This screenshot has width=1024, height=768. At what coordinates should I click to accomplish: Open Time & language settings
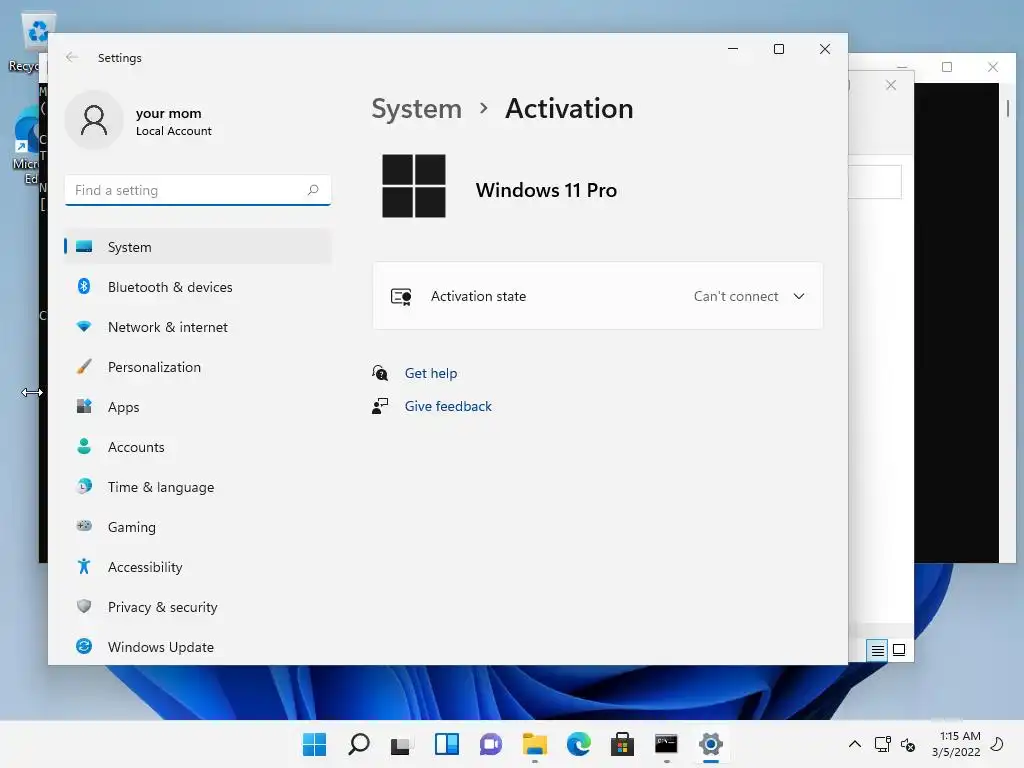[x=198, y=487]
